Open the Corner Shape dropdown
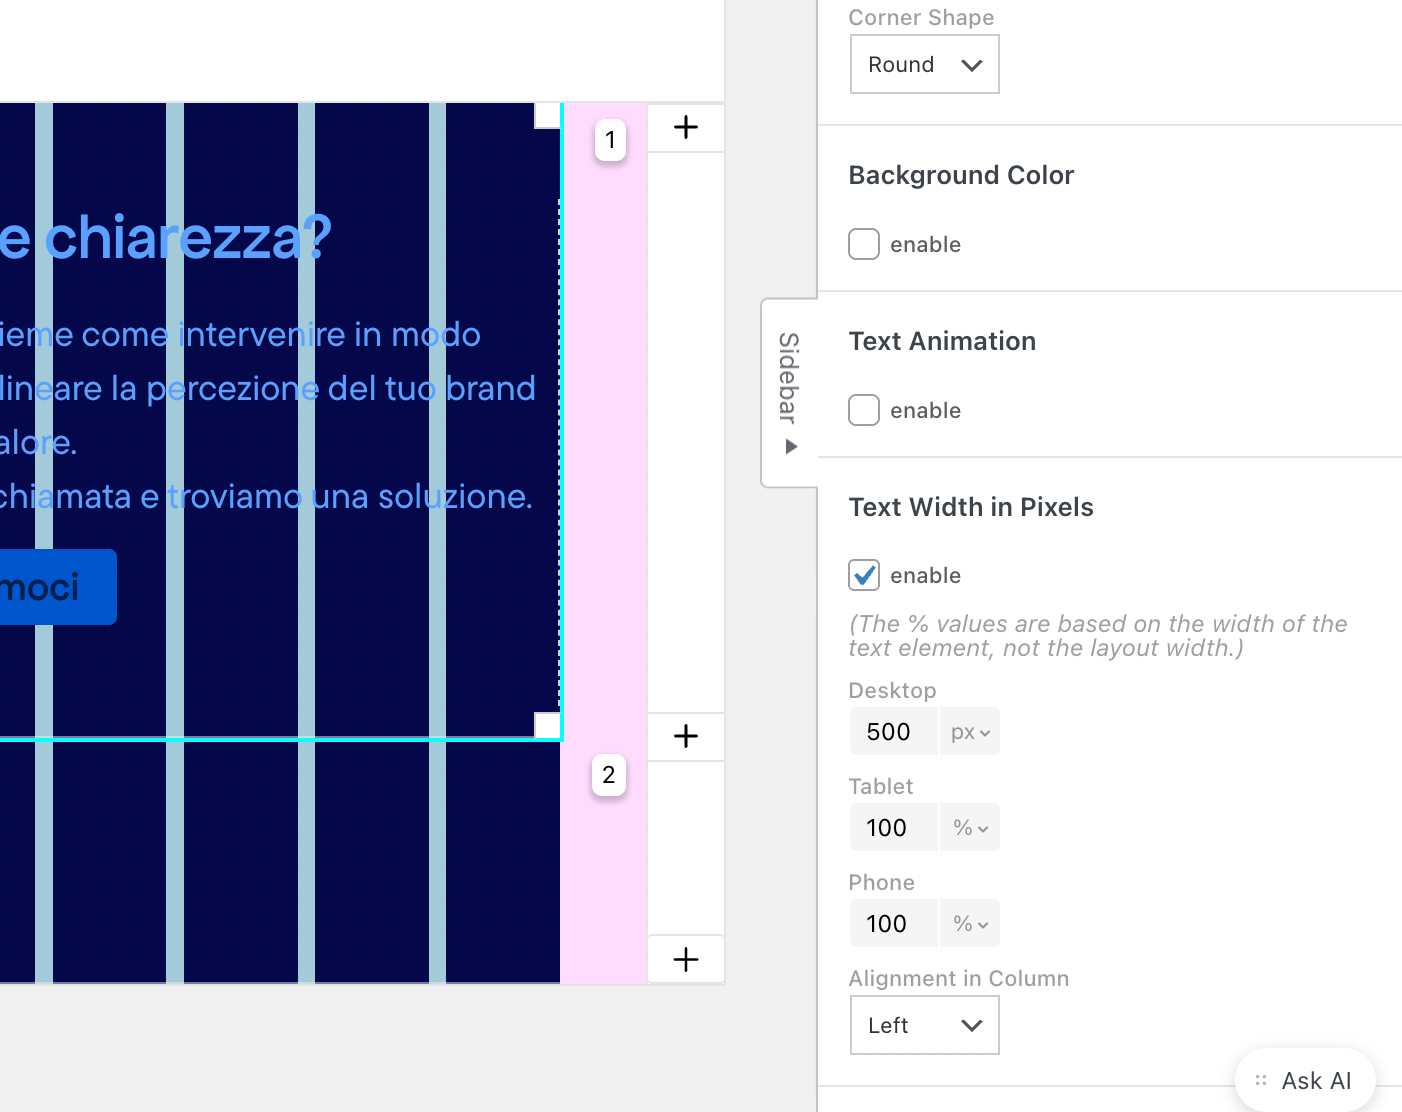 (924, 64)
